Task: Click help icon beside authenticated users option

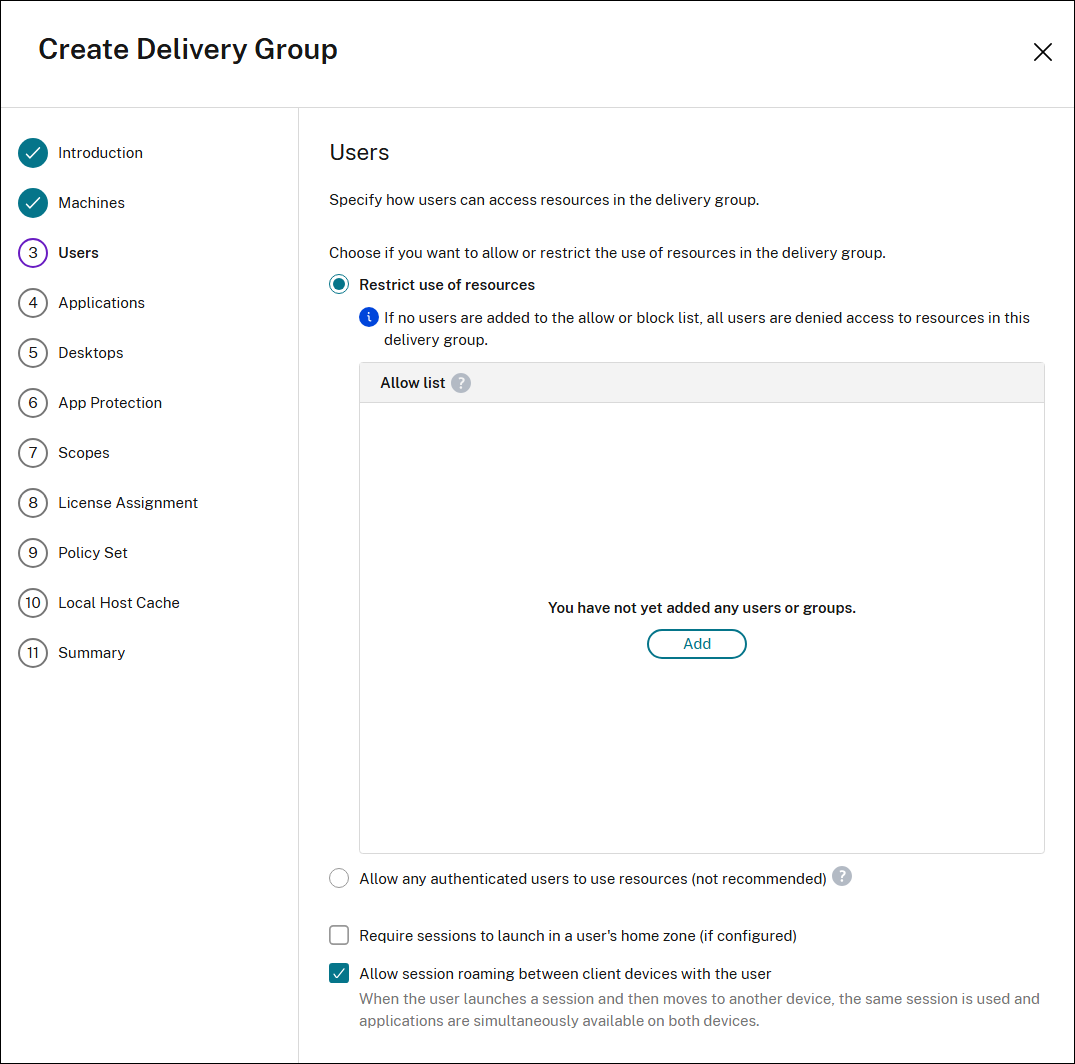Action: point(842,877)
